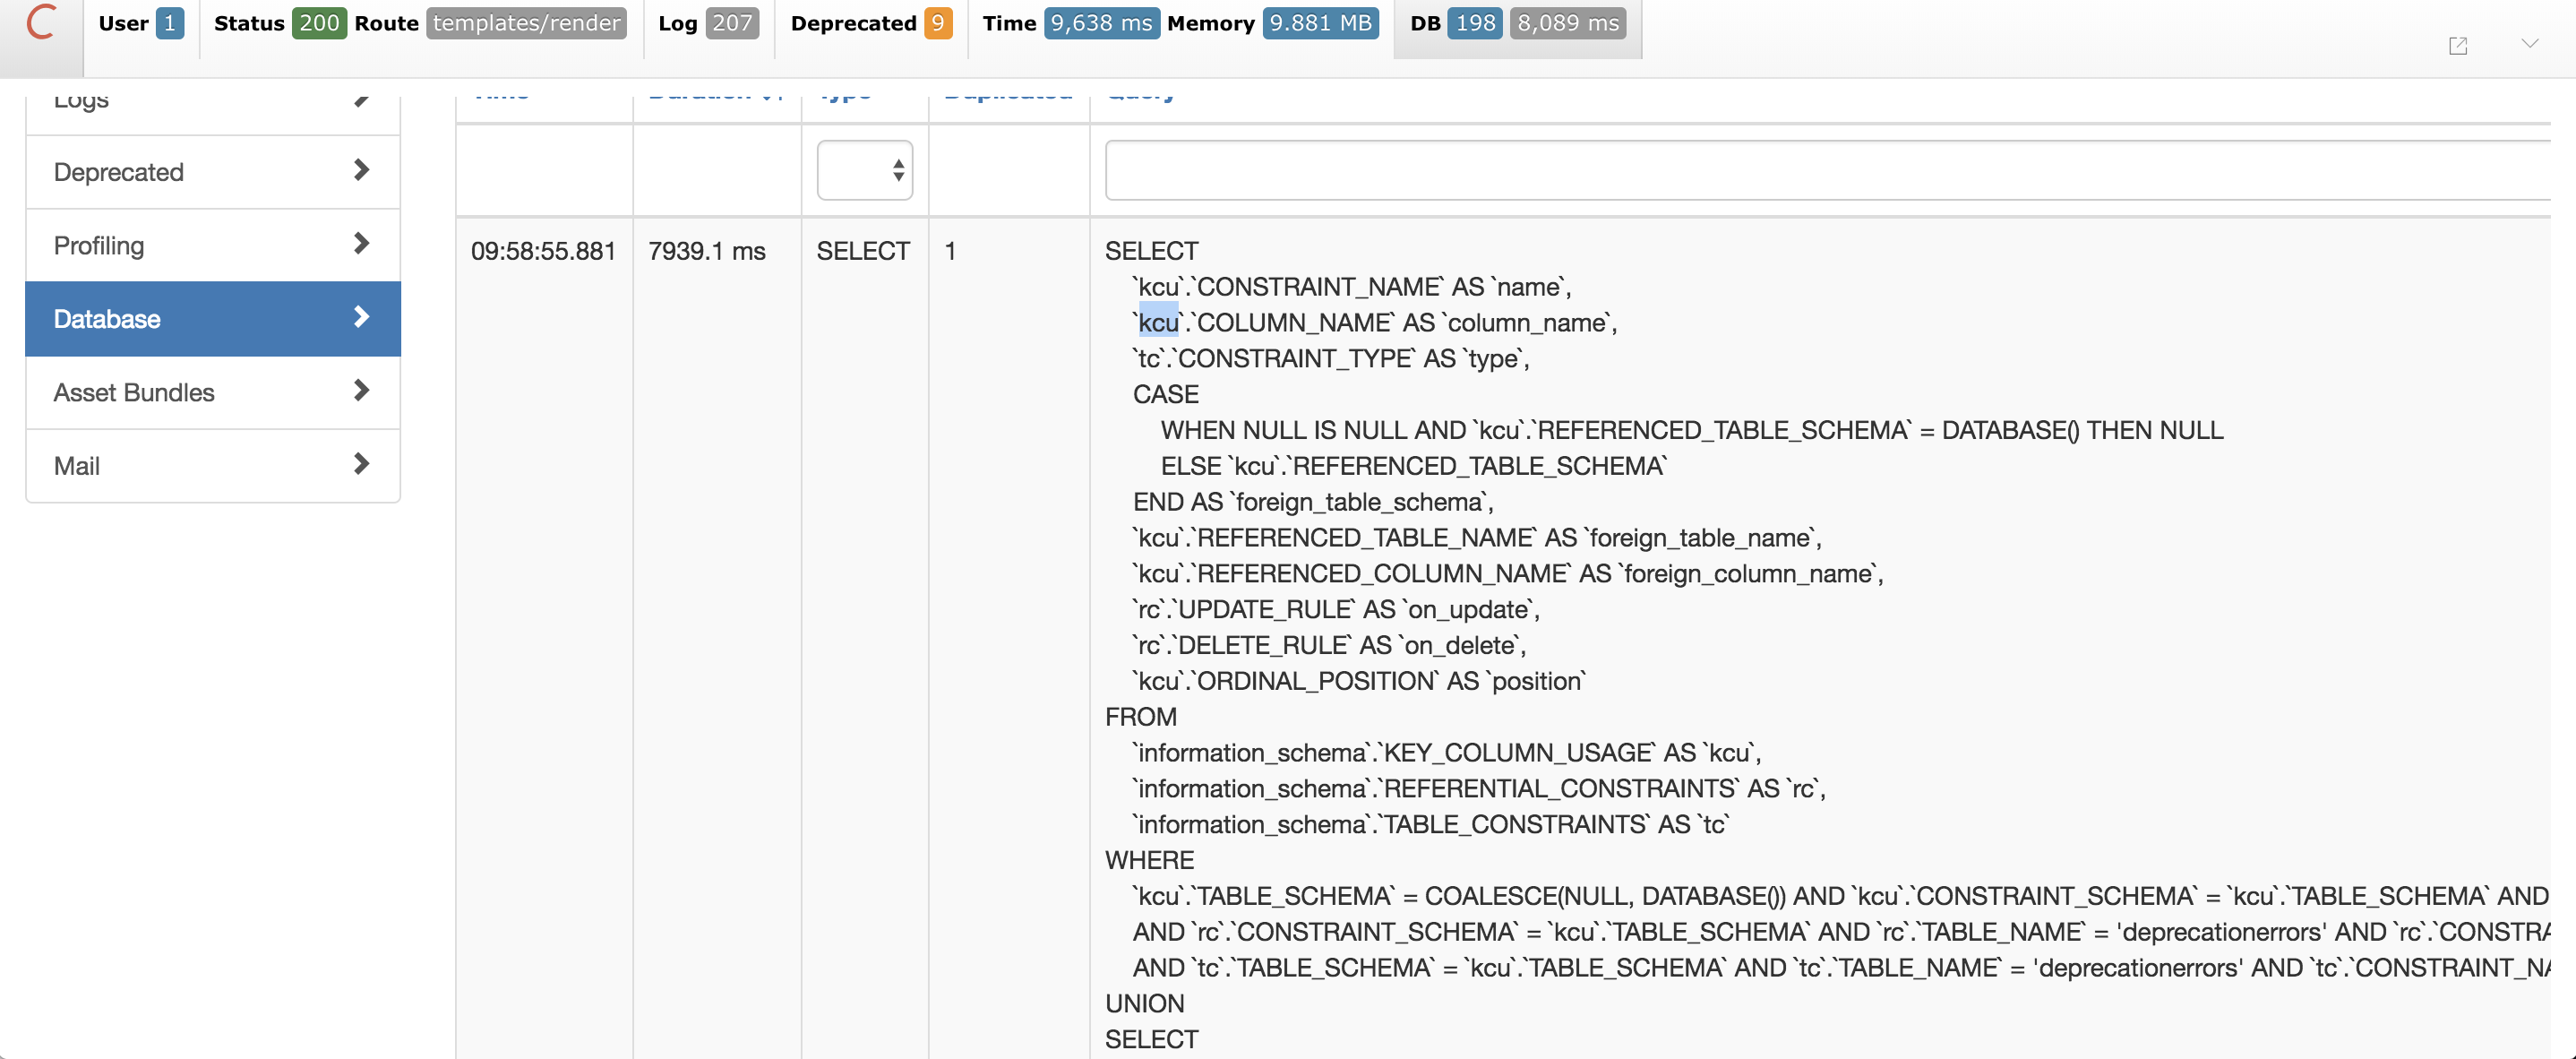2576x1059 pixels.
Task: Open DB 198 queries toolbar item
Action: 1475,23
